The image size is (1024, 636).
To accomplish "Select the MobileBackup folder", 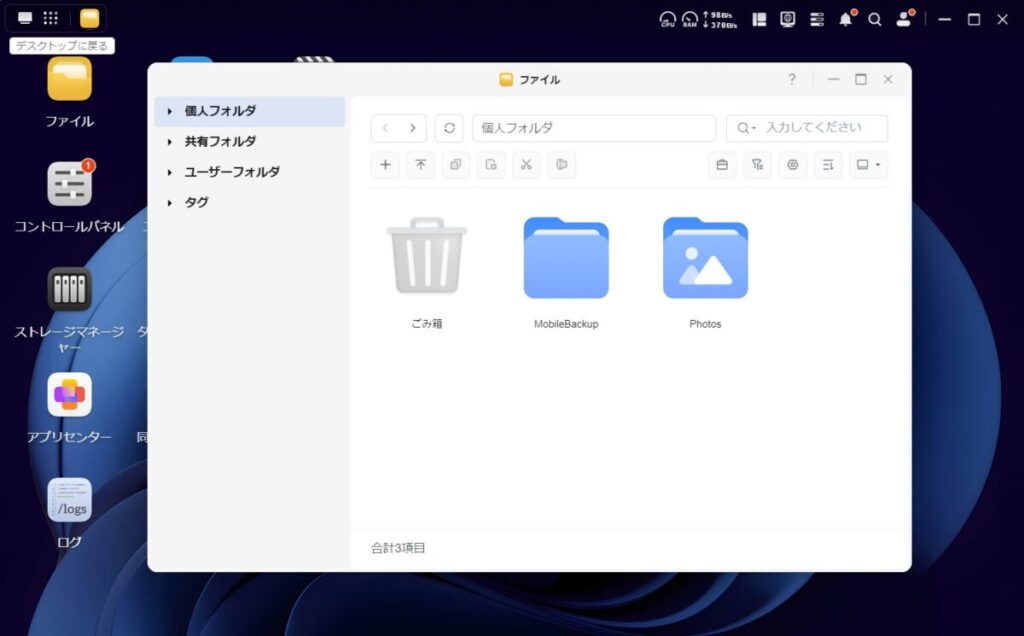I will [x=566, y=260].
